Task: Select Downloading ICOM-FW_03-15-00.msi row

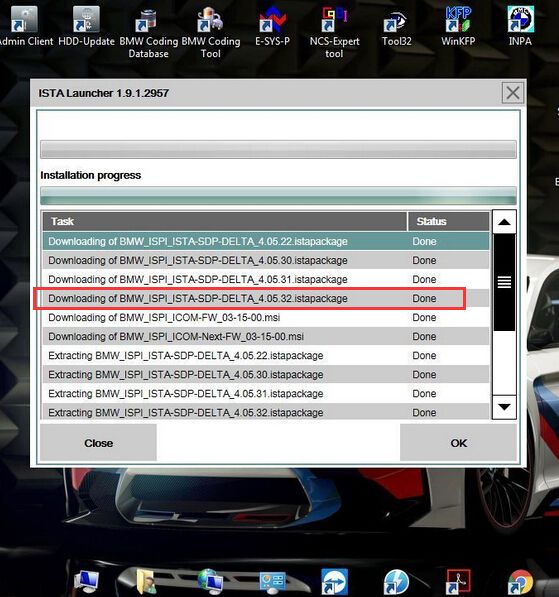Action: [x=266, y=318]
